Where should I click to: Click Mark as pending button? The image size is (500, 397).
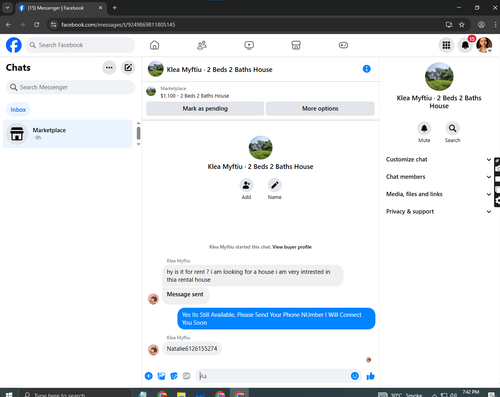(x=205, y=109)
